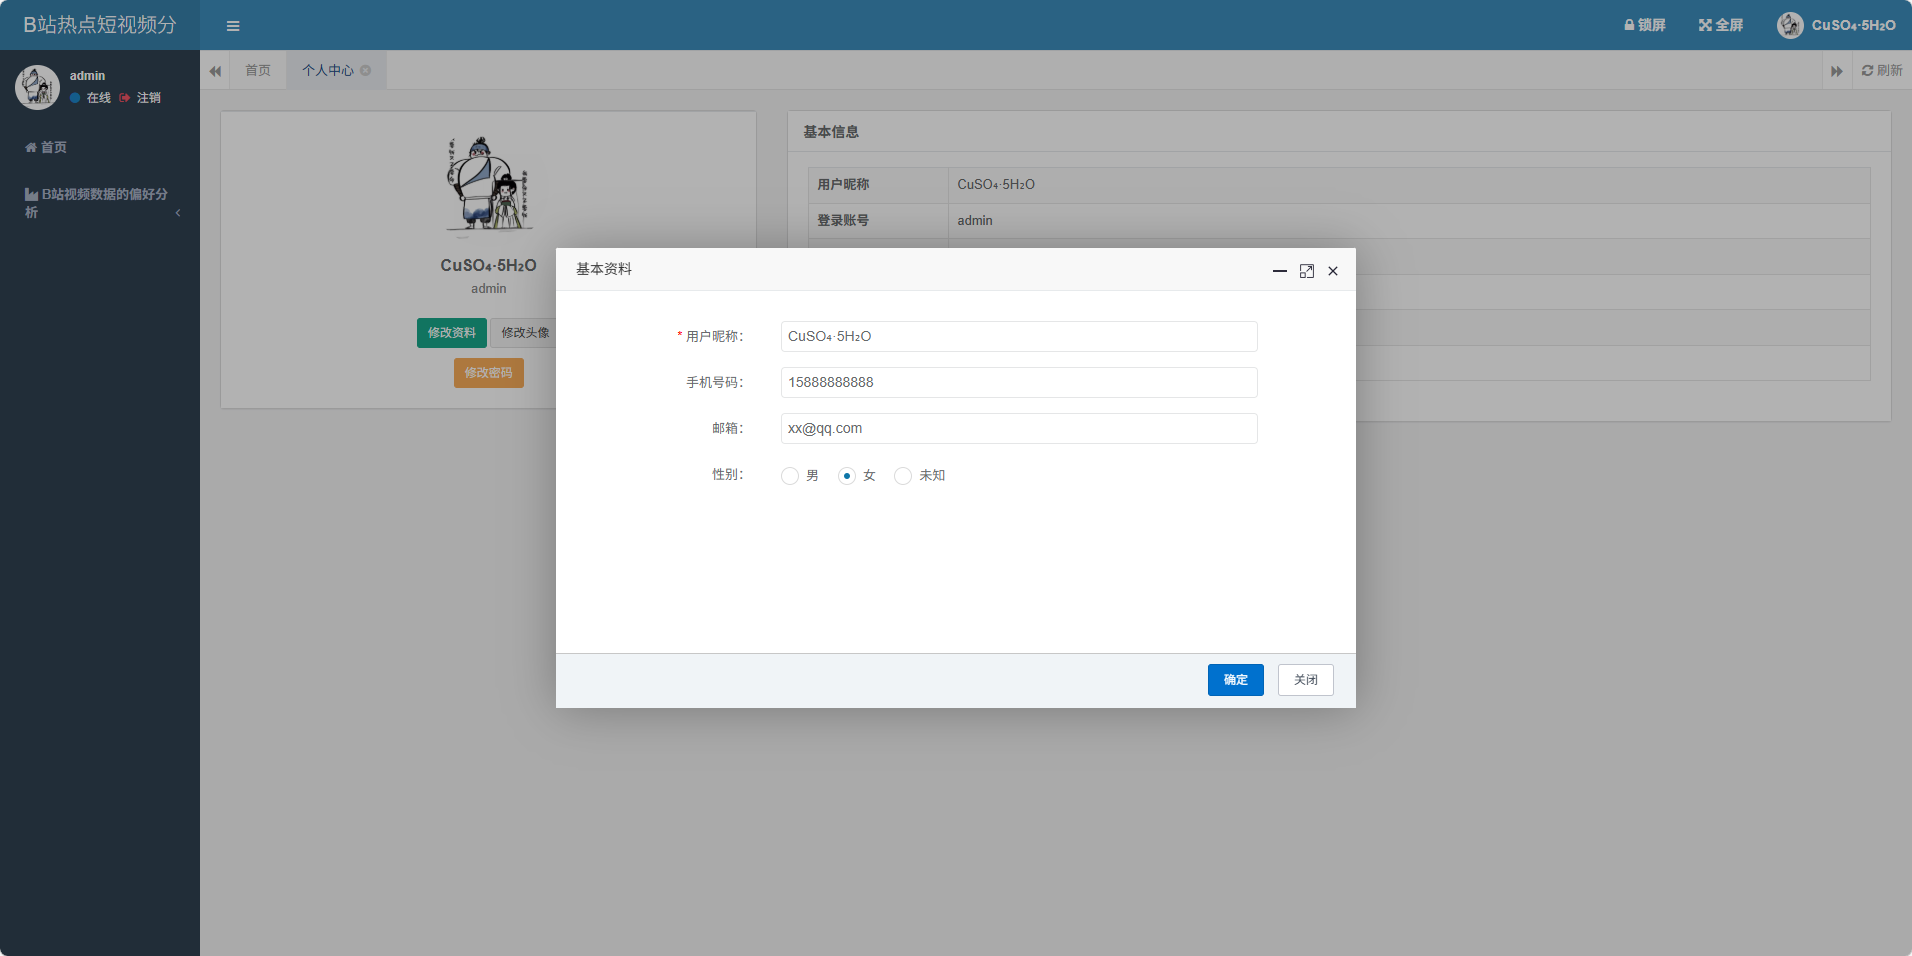Click the 邮箱 email input field
The height and width of the screenshot is (956, 1912).
pyautogui.click(x=1018, y=429)
